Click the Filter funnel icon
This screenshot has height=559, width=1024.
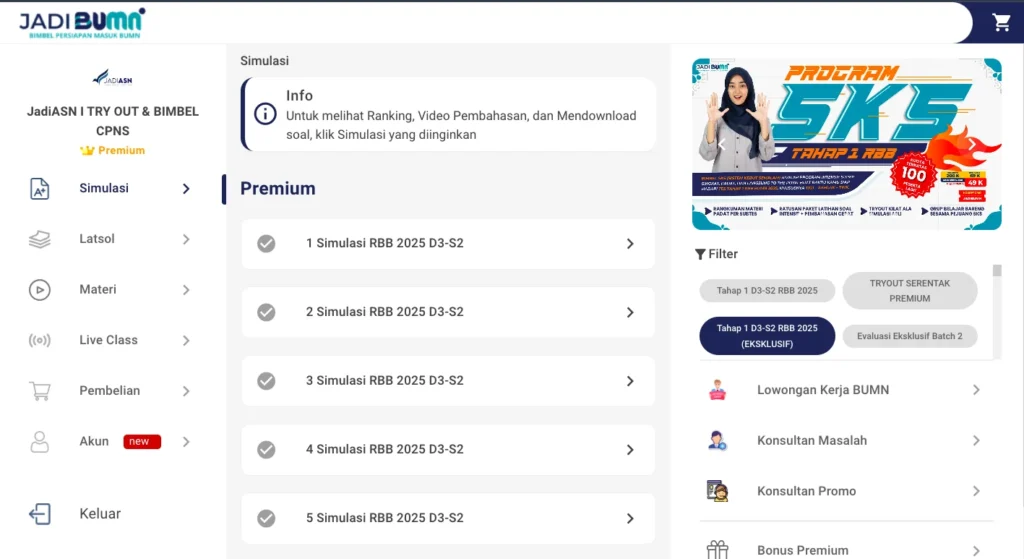tap(700, 254)
